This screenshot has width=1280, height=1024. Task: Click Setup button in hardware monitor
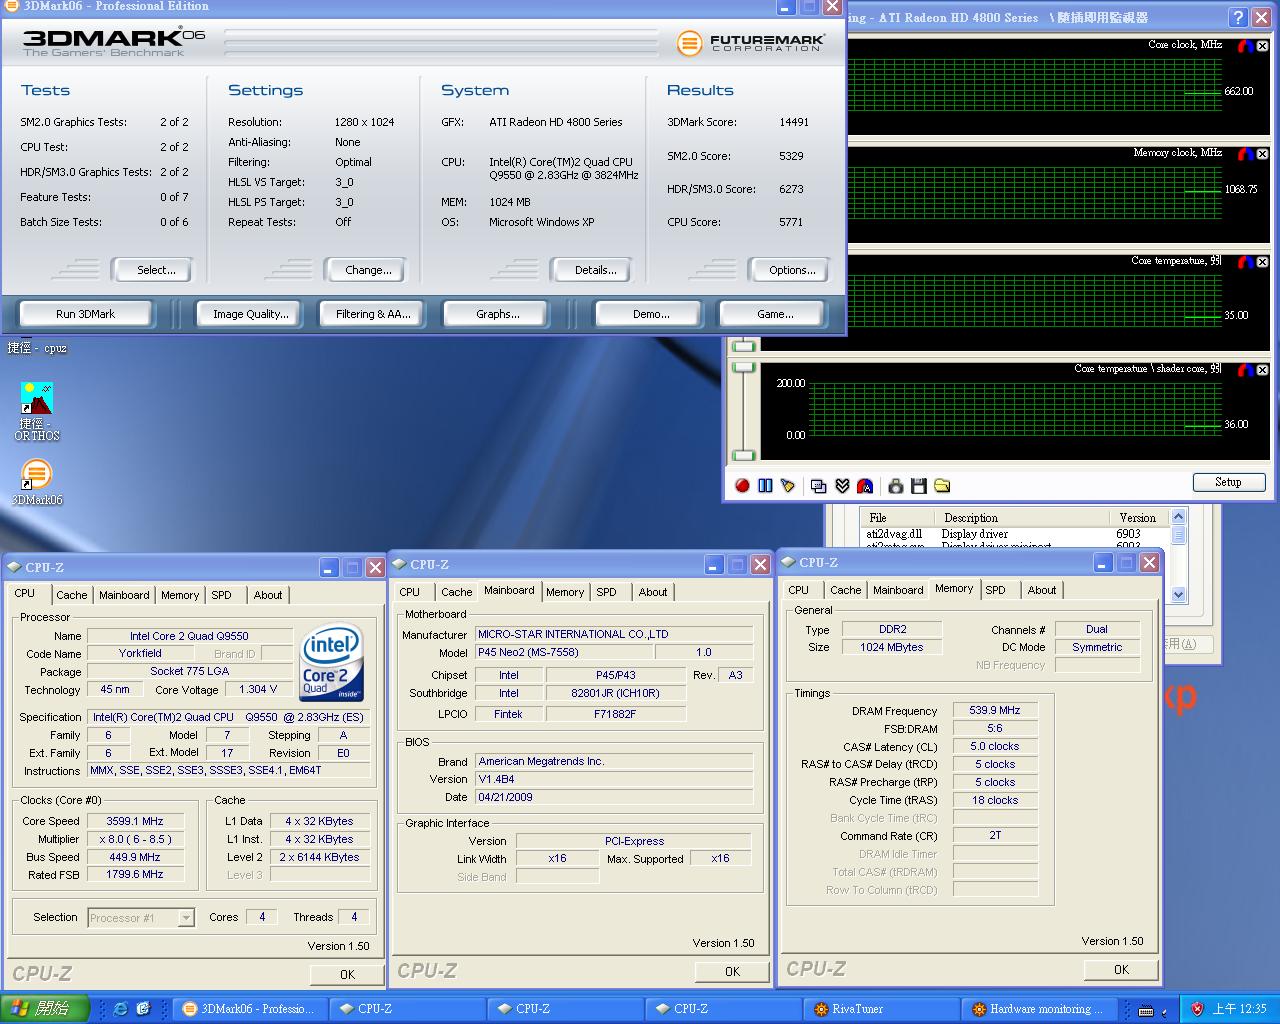pyautogui.click(x=1228, y=482)
